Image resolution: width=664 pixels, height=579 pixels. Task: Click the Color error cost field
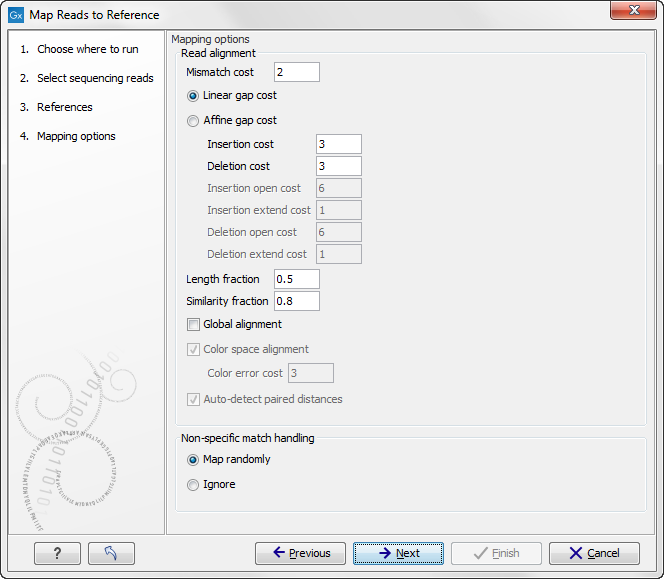(x=311, y=373)
